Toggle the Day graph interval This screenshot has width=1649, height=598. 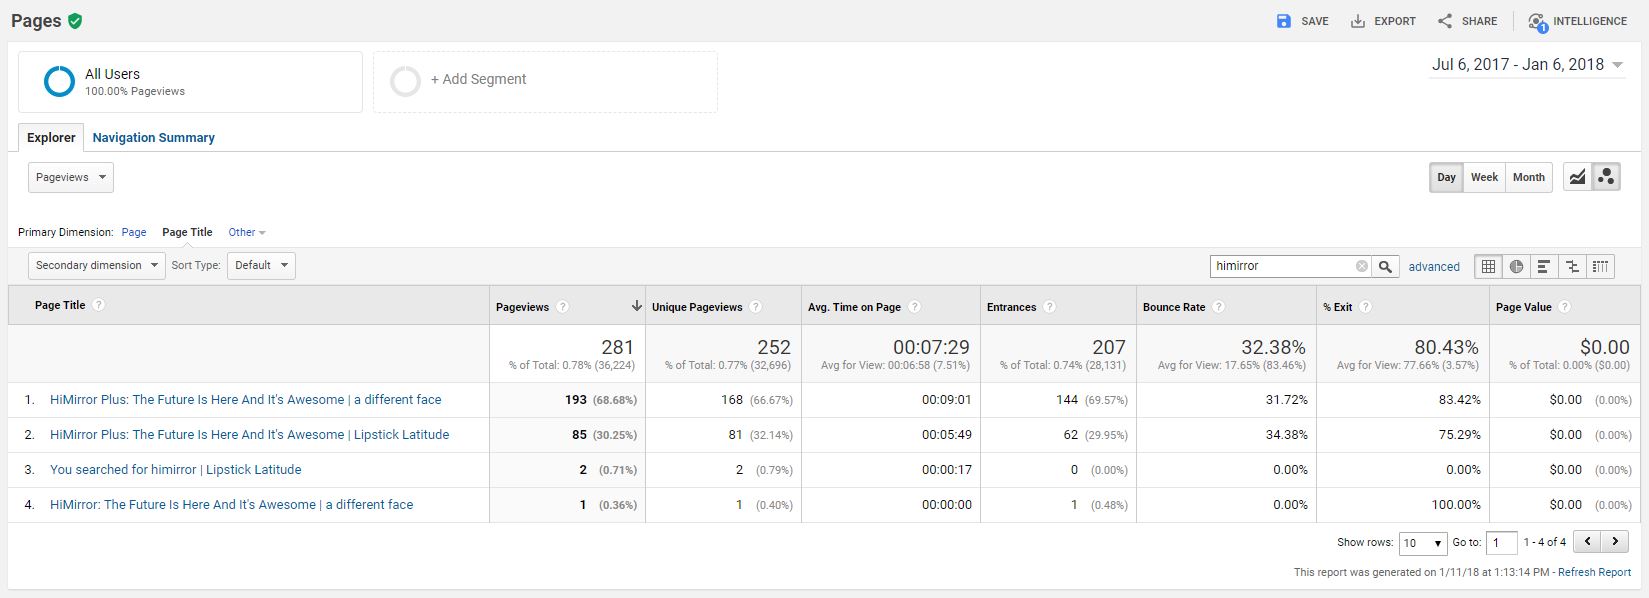(x=1446, y=177)
